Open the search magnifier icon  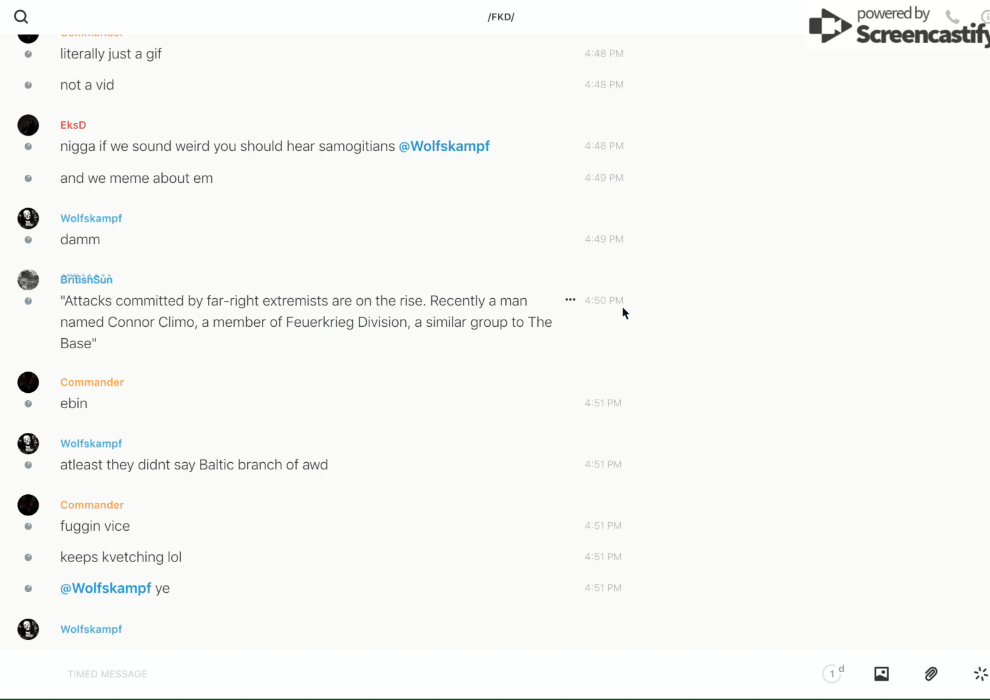(x=21, y=17)
